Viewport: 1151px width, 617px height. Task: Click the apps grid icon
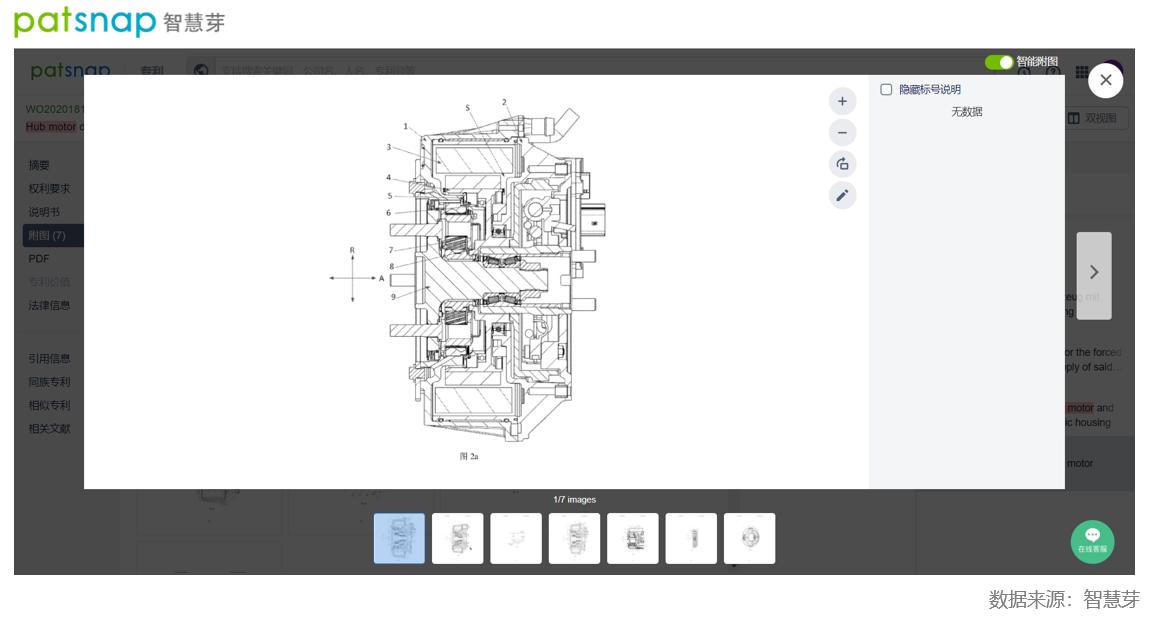coord(1082,72)
